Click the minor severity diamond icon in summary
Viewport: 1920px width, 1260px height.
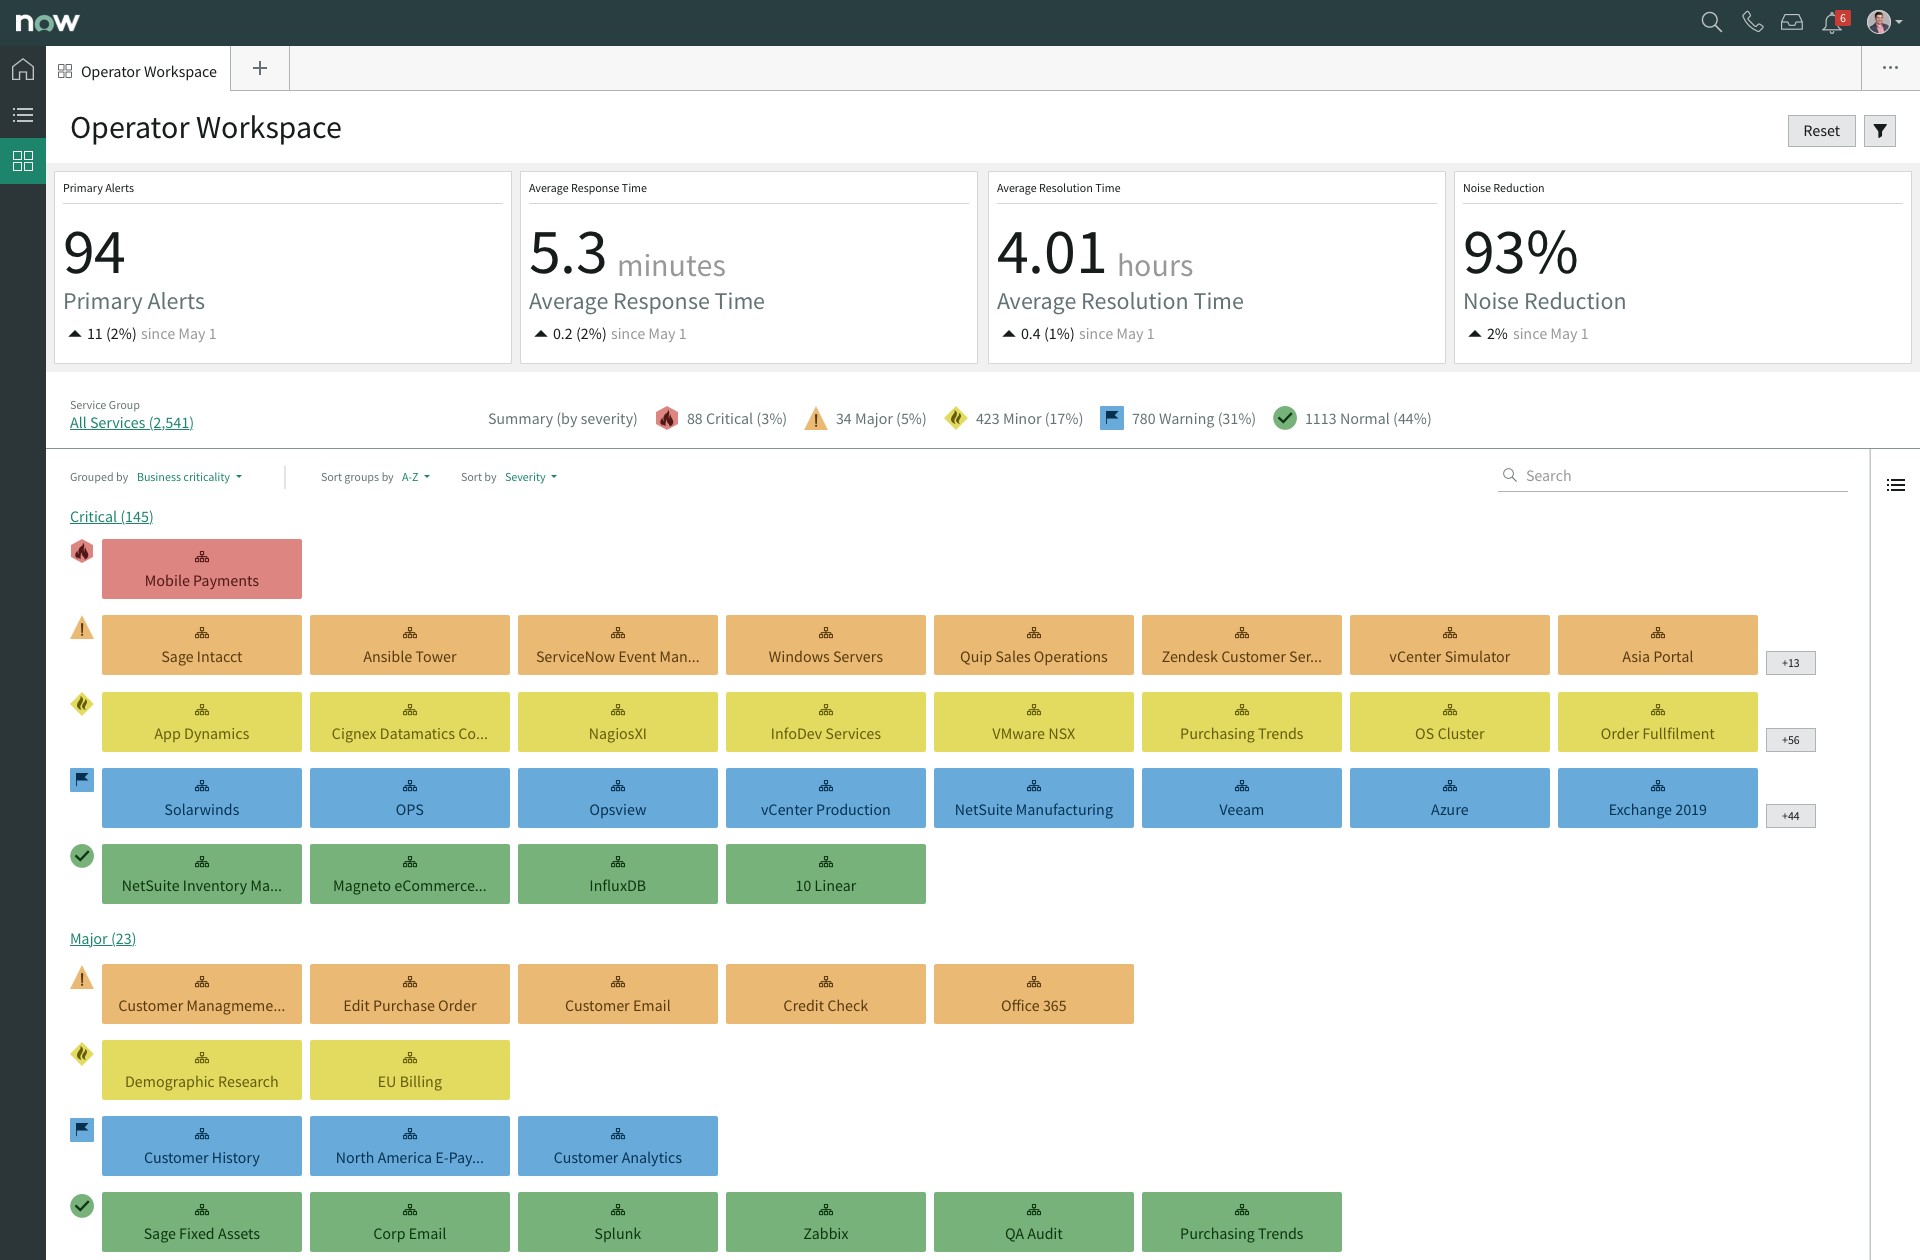(956, 418)
